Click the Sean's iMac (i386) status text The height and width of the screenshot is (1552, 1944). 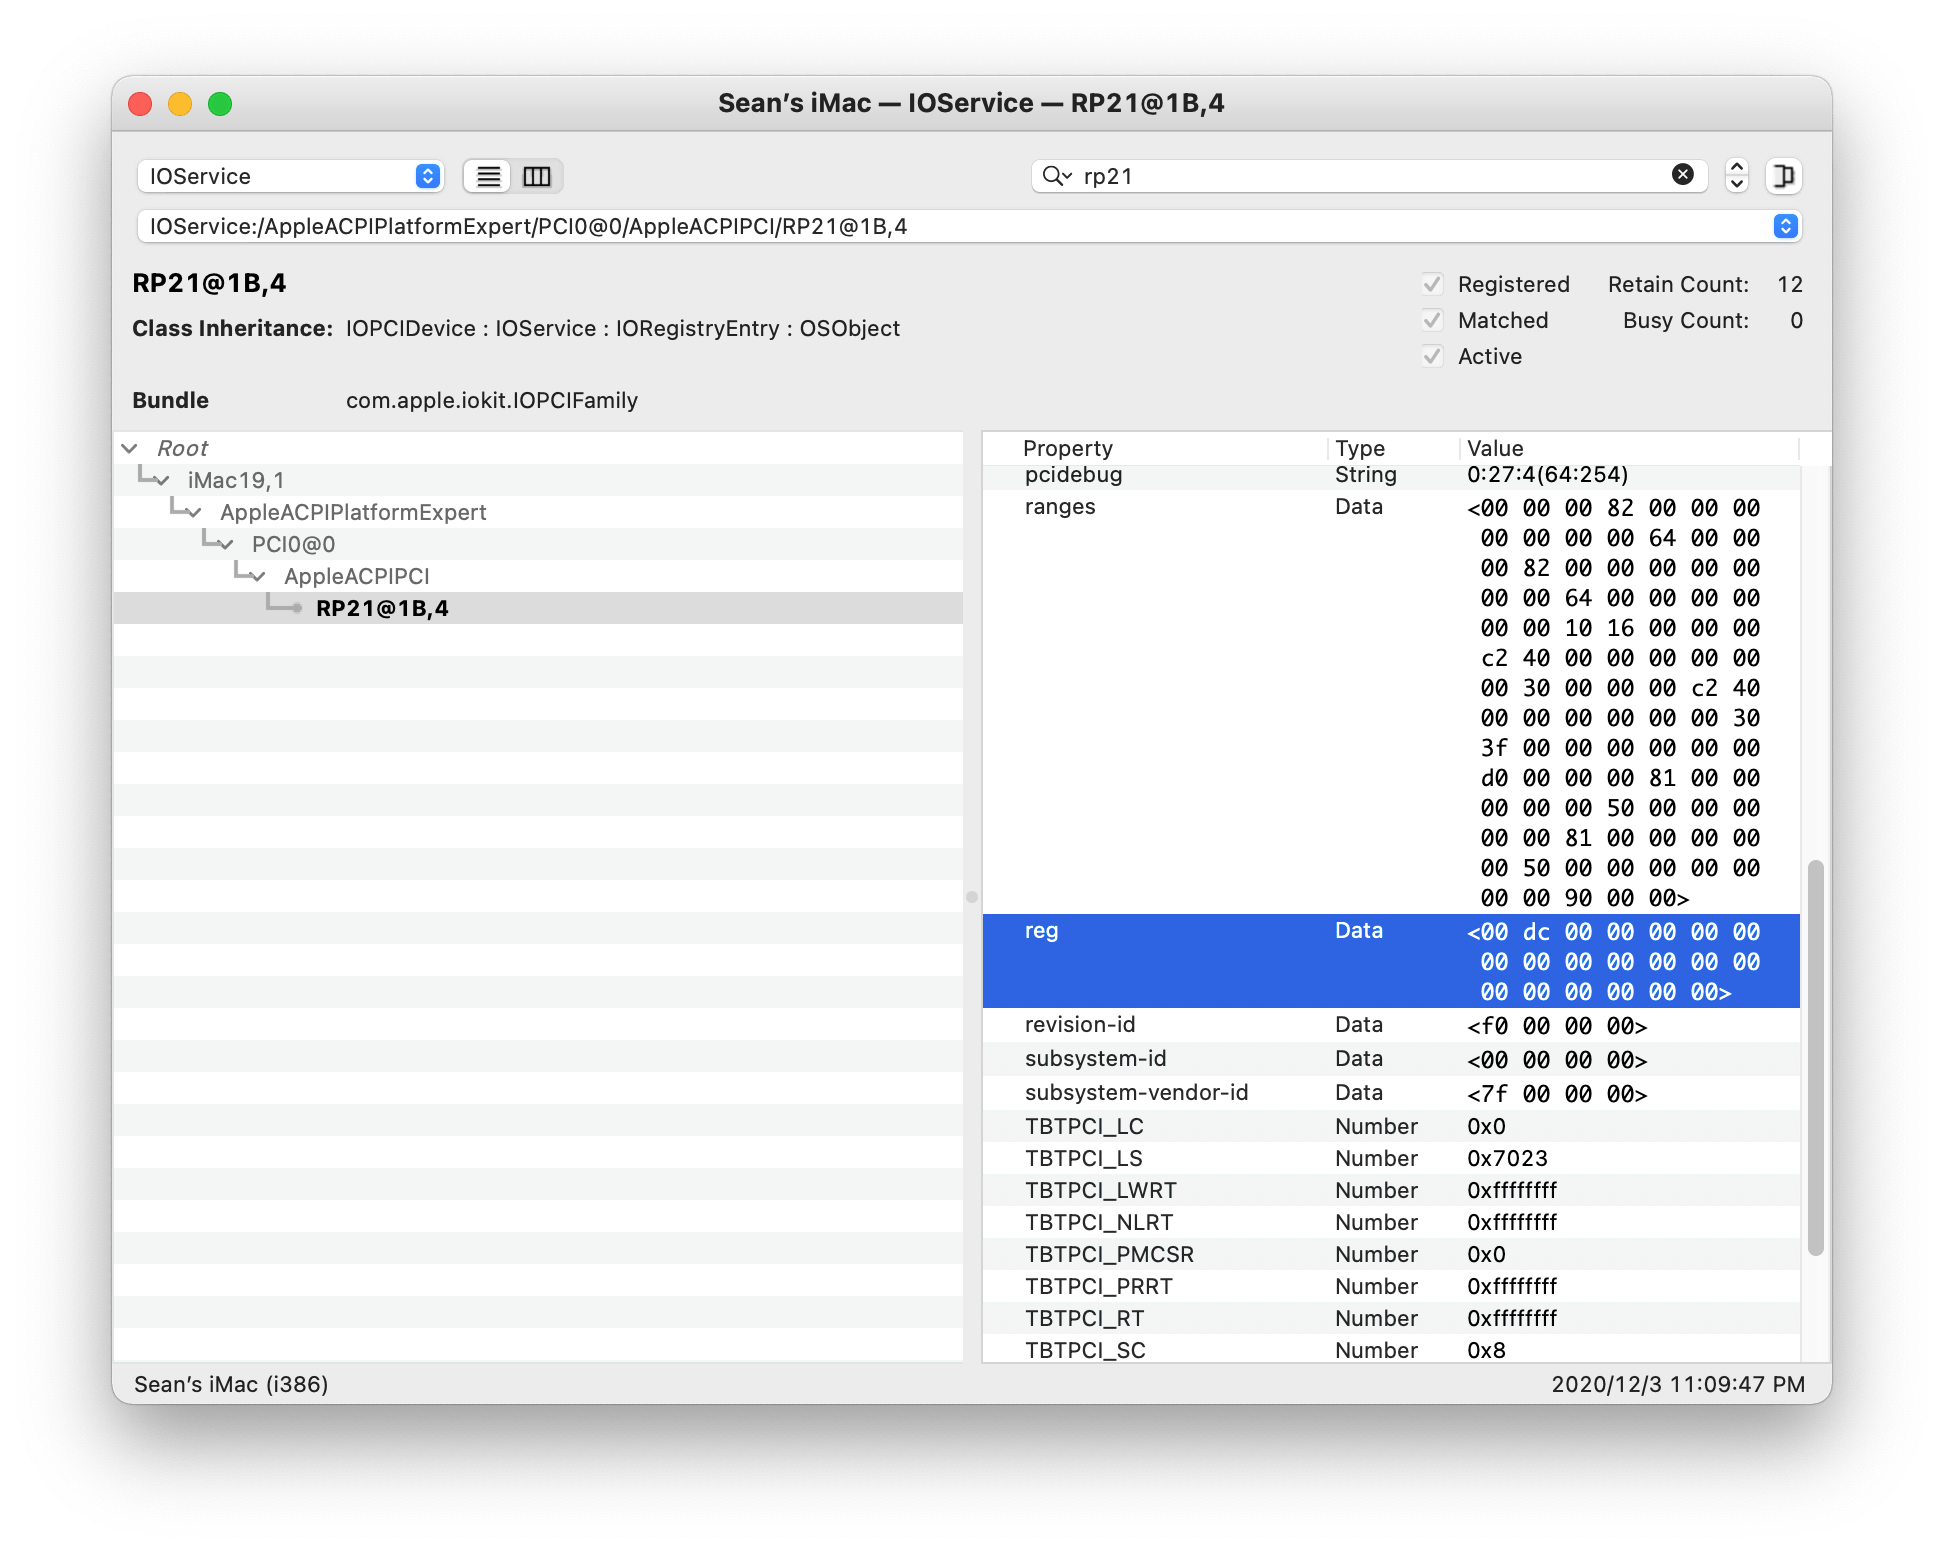(231, 1384)
